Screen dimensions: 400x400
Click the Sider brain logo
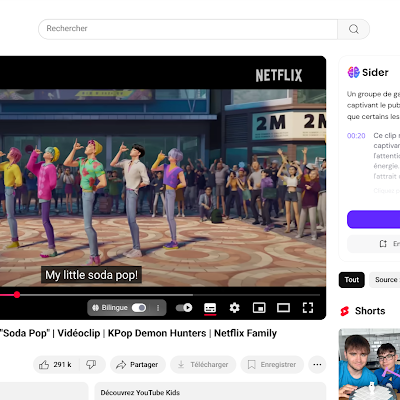coord(353,72)
